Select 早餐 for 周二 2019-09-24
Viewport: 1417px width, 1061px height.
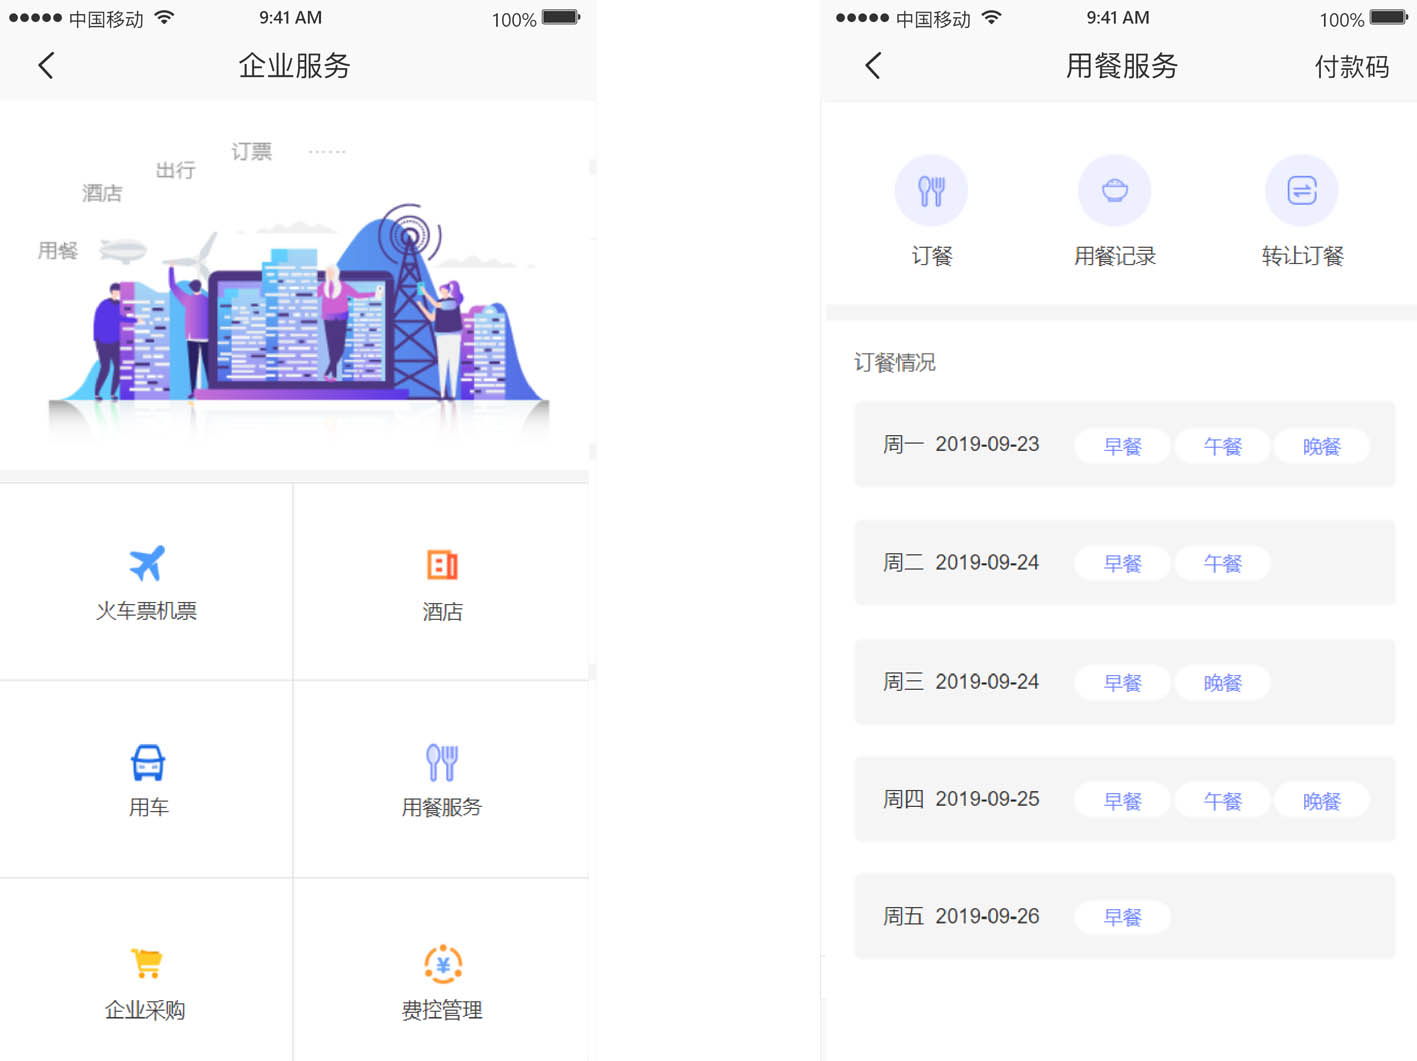1122,563
